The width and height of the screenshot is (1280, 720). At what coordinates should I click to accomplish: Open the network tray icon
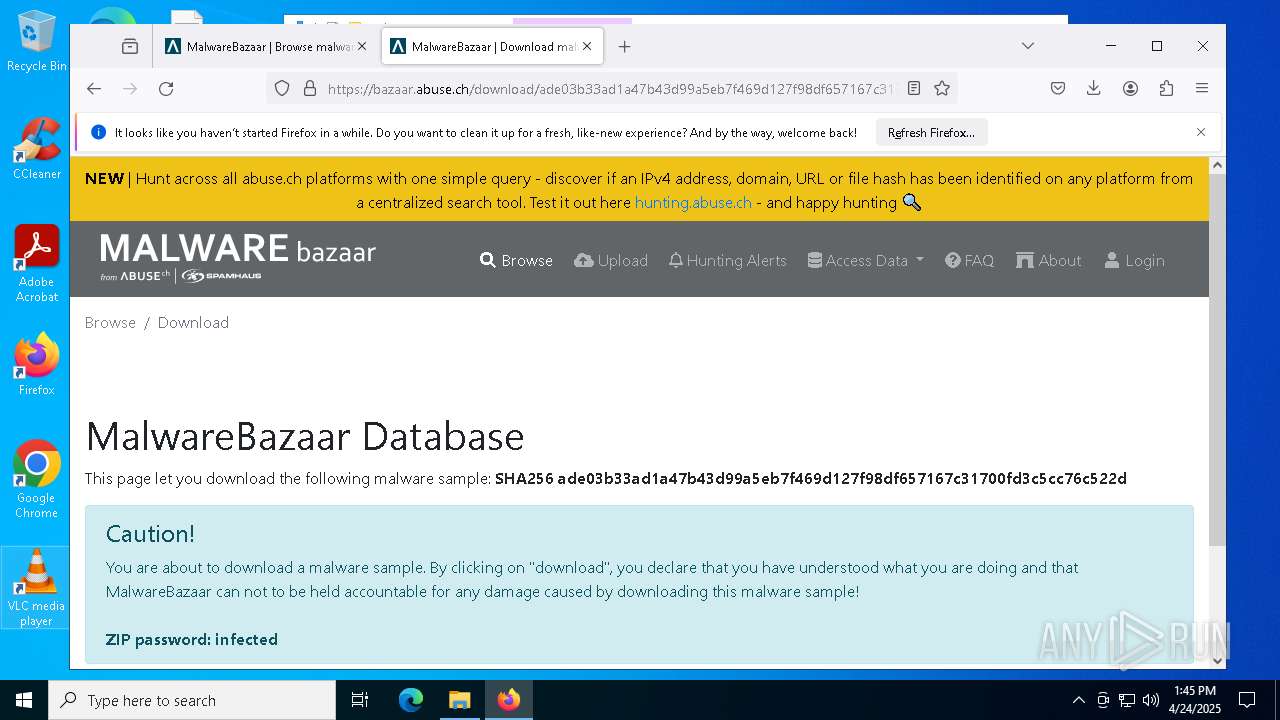click(1127, 700)
